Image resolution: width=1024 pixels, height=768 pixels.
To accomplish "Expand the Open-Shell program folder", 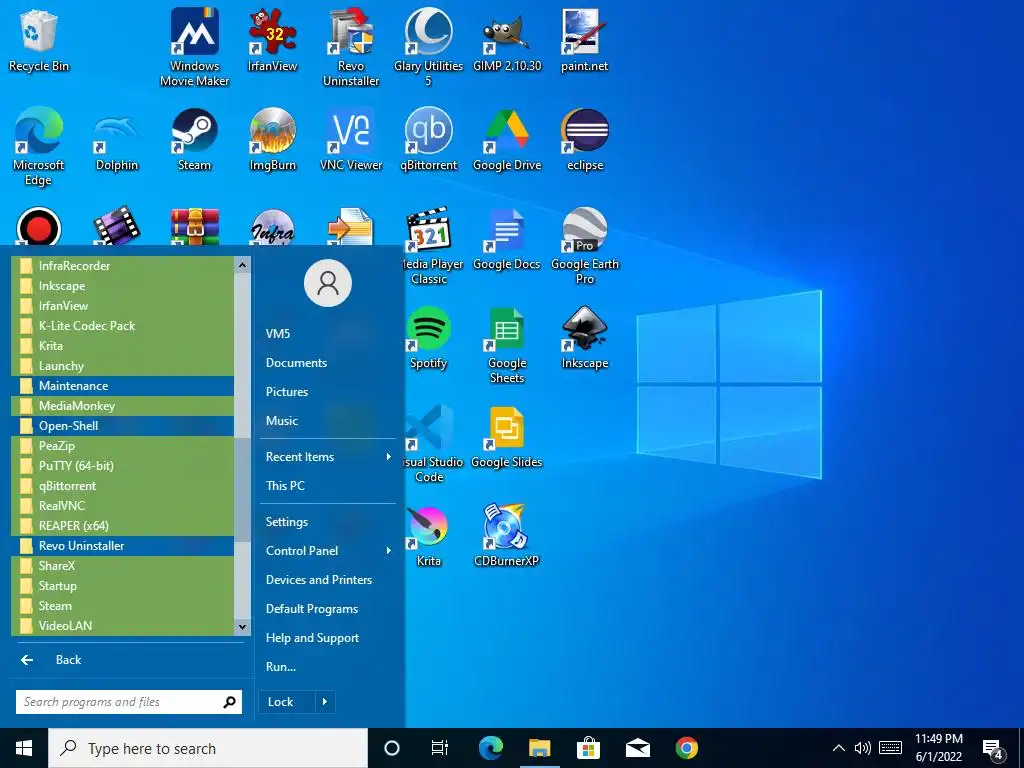I will click(x=123, y=426).
